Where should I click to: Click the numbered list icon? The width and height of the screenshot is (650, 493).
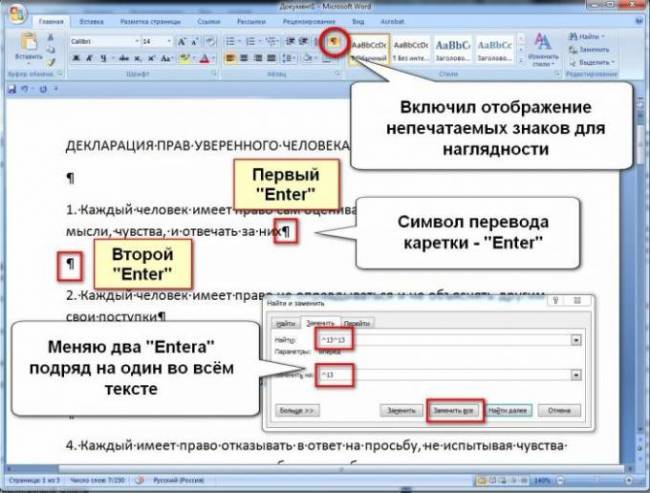coord(250,41)
